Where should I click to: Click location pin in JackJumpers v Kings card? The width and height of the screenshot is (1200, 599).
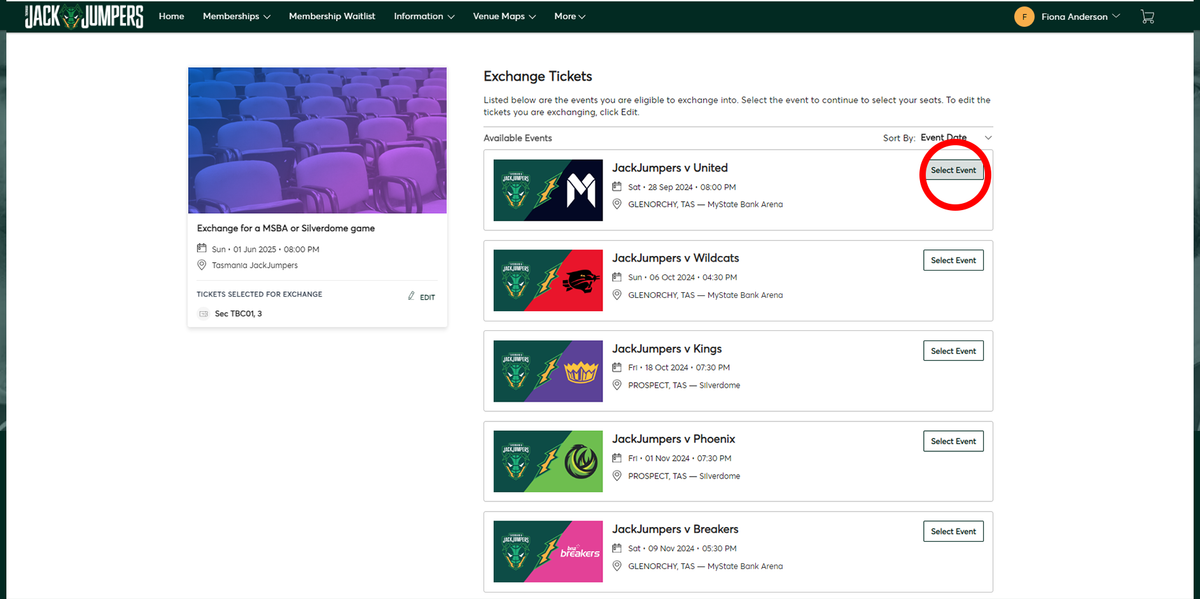(x=618, y=385)
